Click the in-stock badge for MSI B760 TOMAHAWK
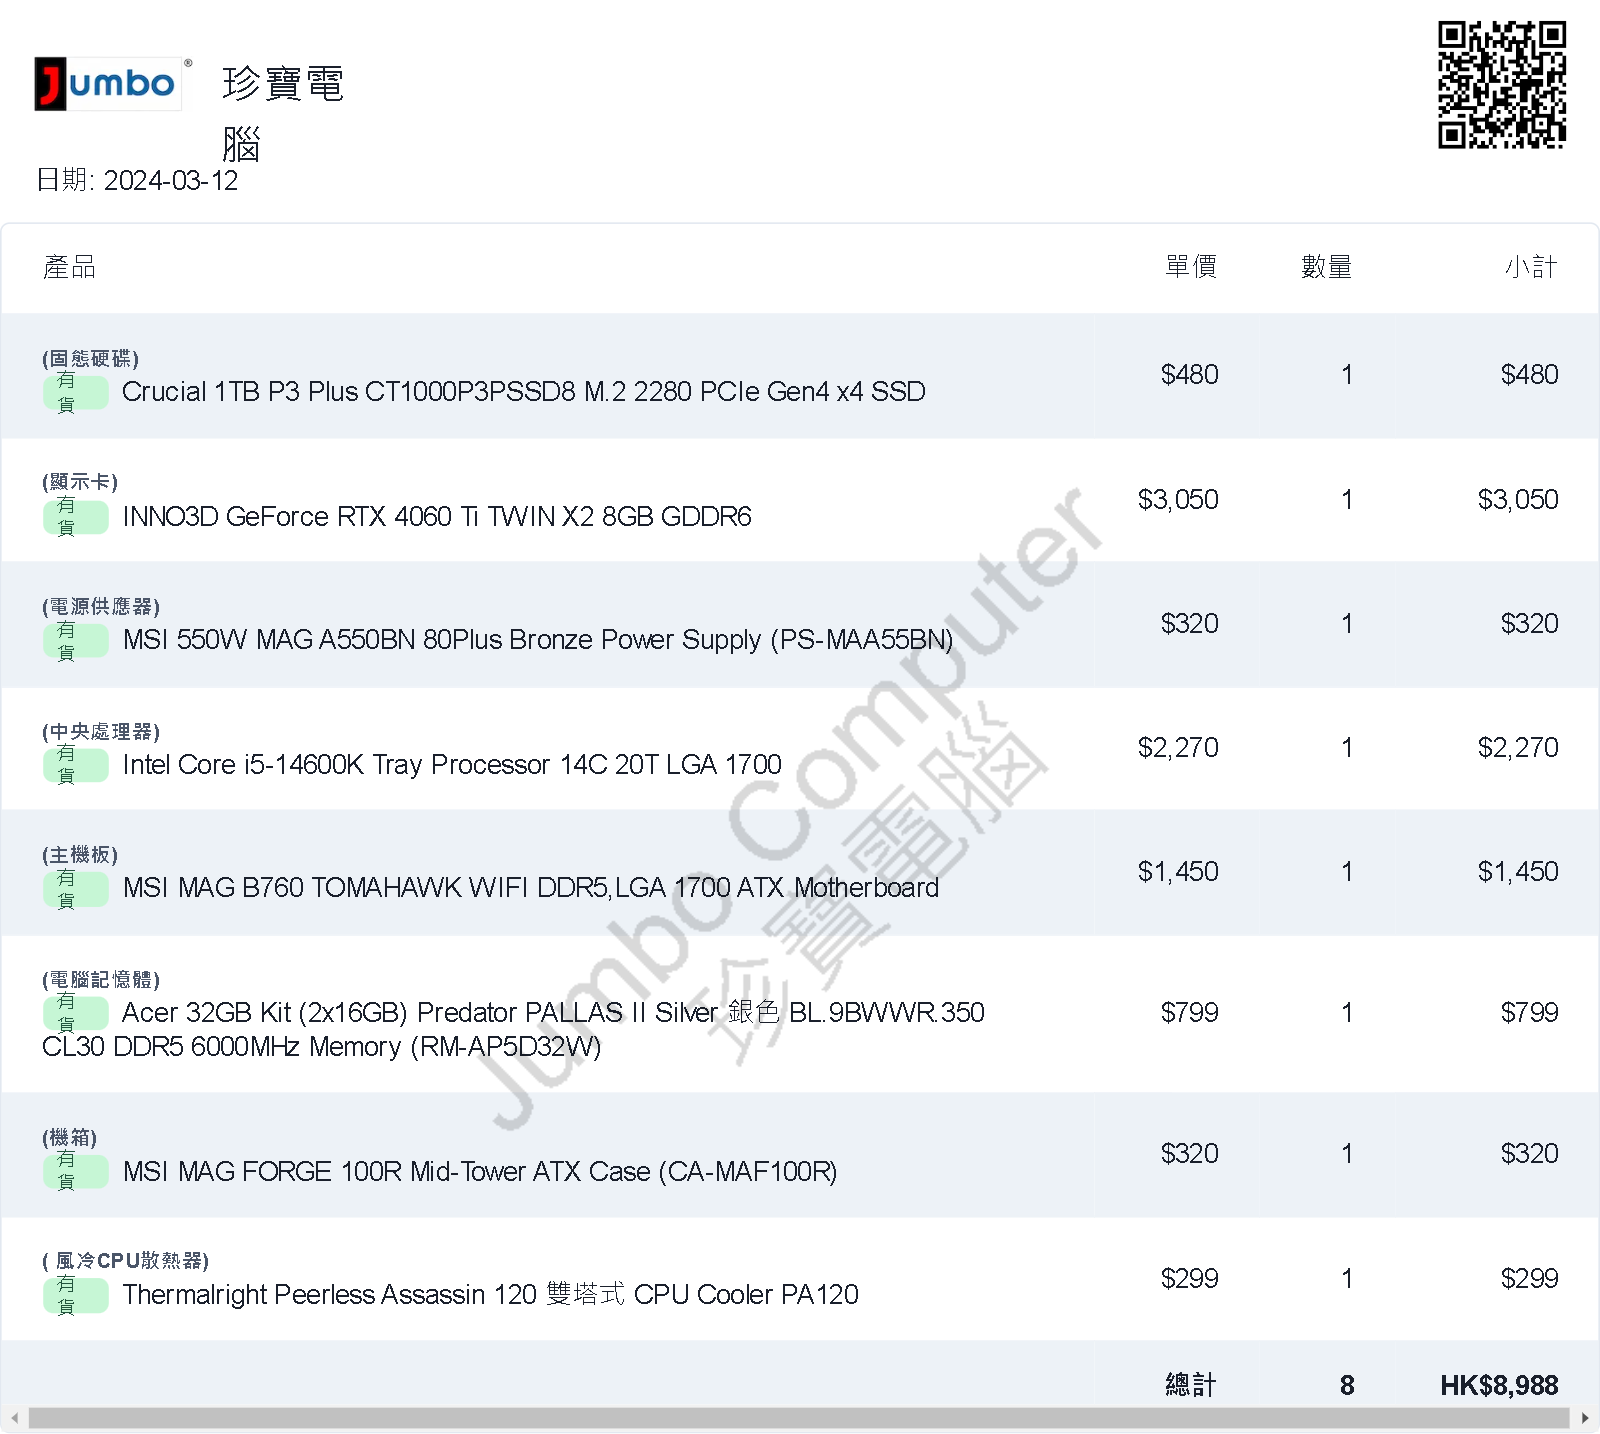Image resolution: width=1600 pixels, height=1434 pixels. click(76, 889)
